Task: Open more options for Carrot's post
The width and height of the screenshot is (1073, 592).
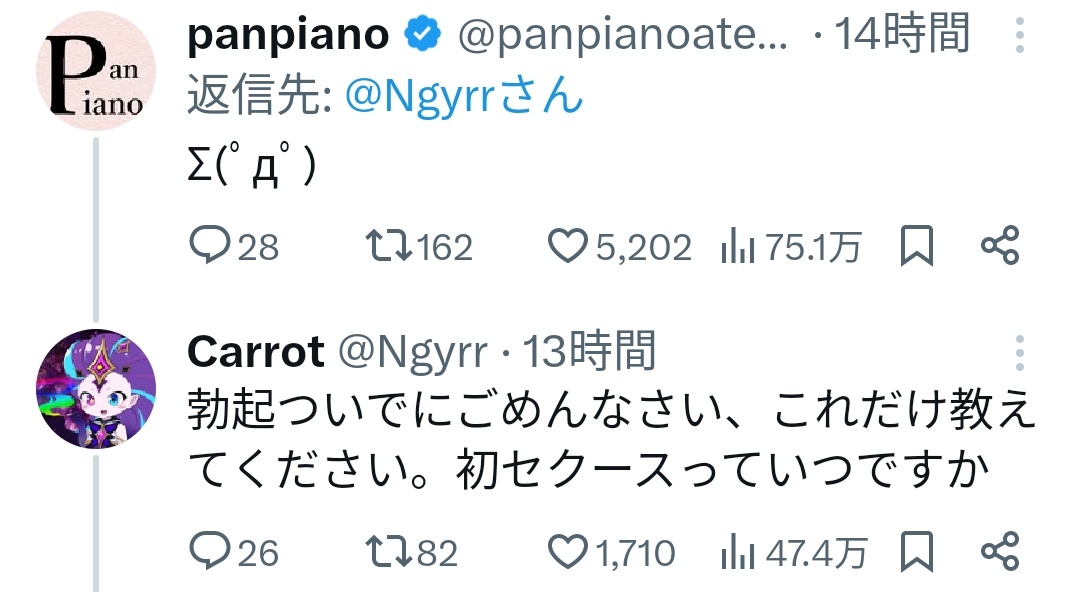Action: pyautogui.click(x=1019, y=352)
